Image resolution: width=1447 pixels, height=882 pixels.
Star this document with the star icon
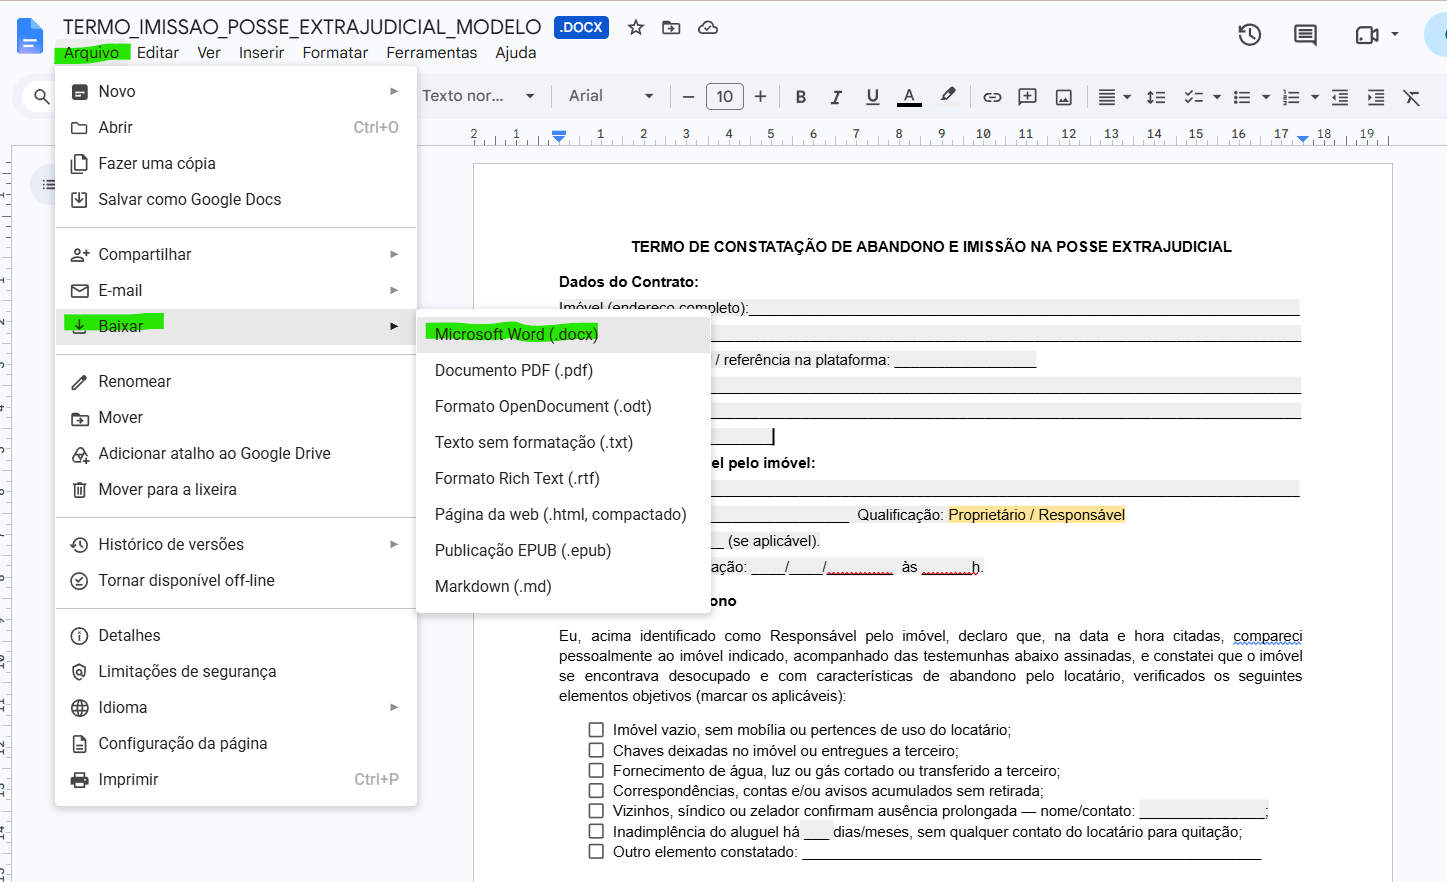point(636,27)
